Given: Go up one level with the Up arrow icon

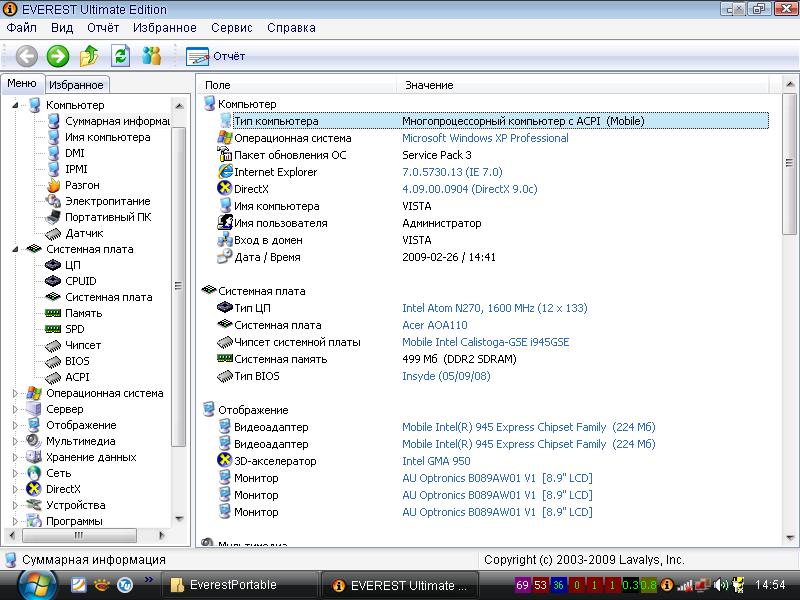Looking at the screenshot, I should coord(89,56).
